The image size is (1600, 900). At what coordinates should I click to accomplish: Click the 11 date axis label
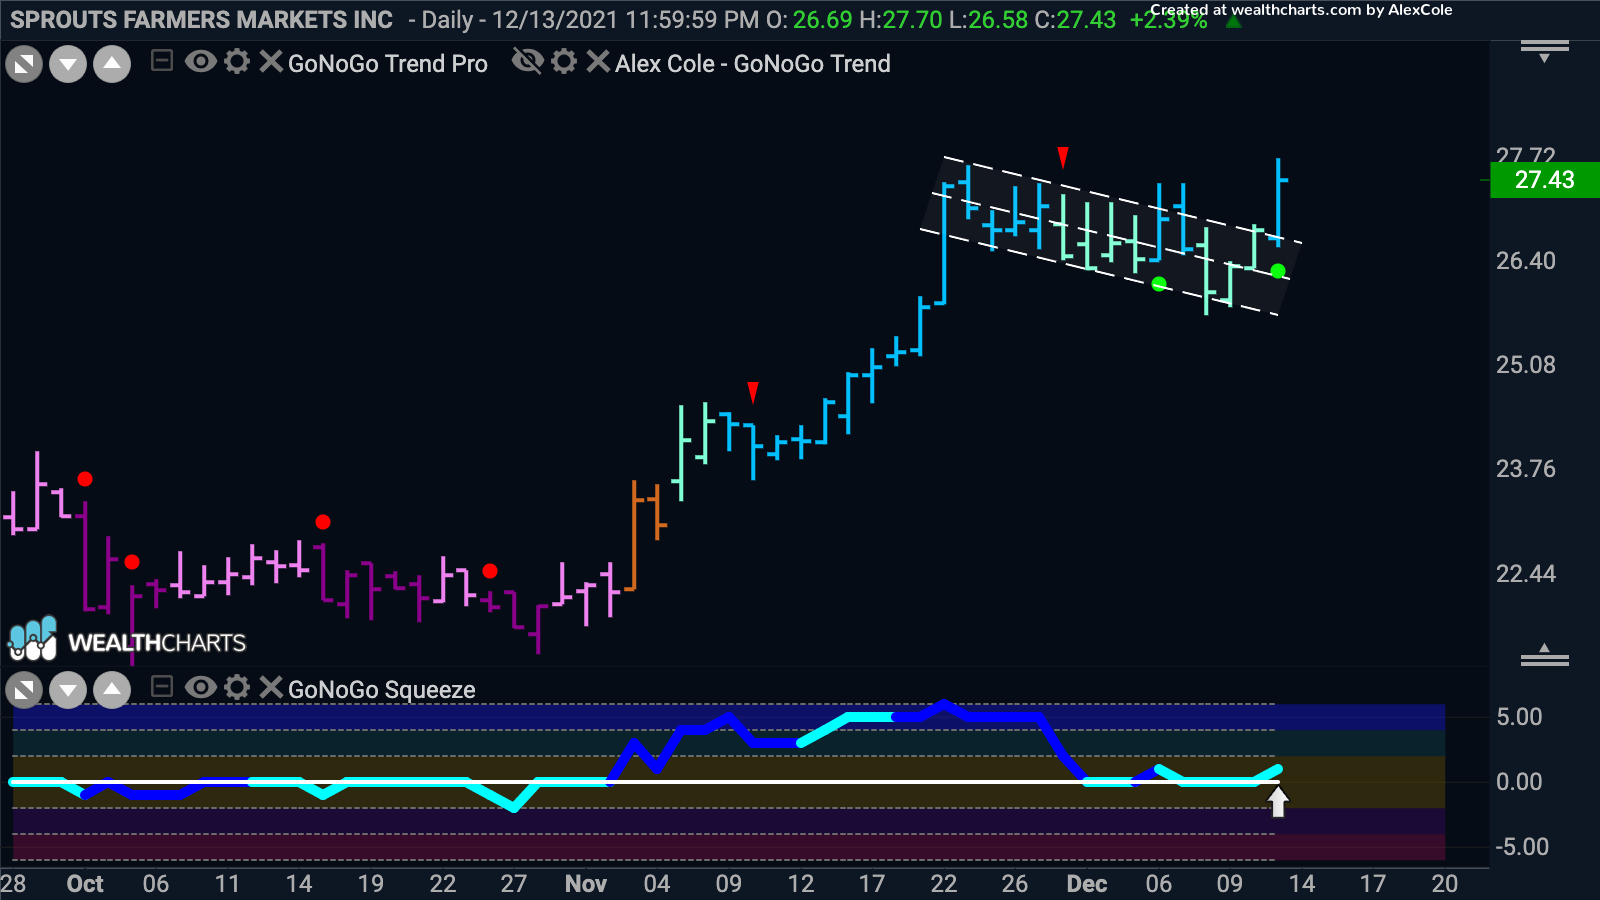(227, 884)
